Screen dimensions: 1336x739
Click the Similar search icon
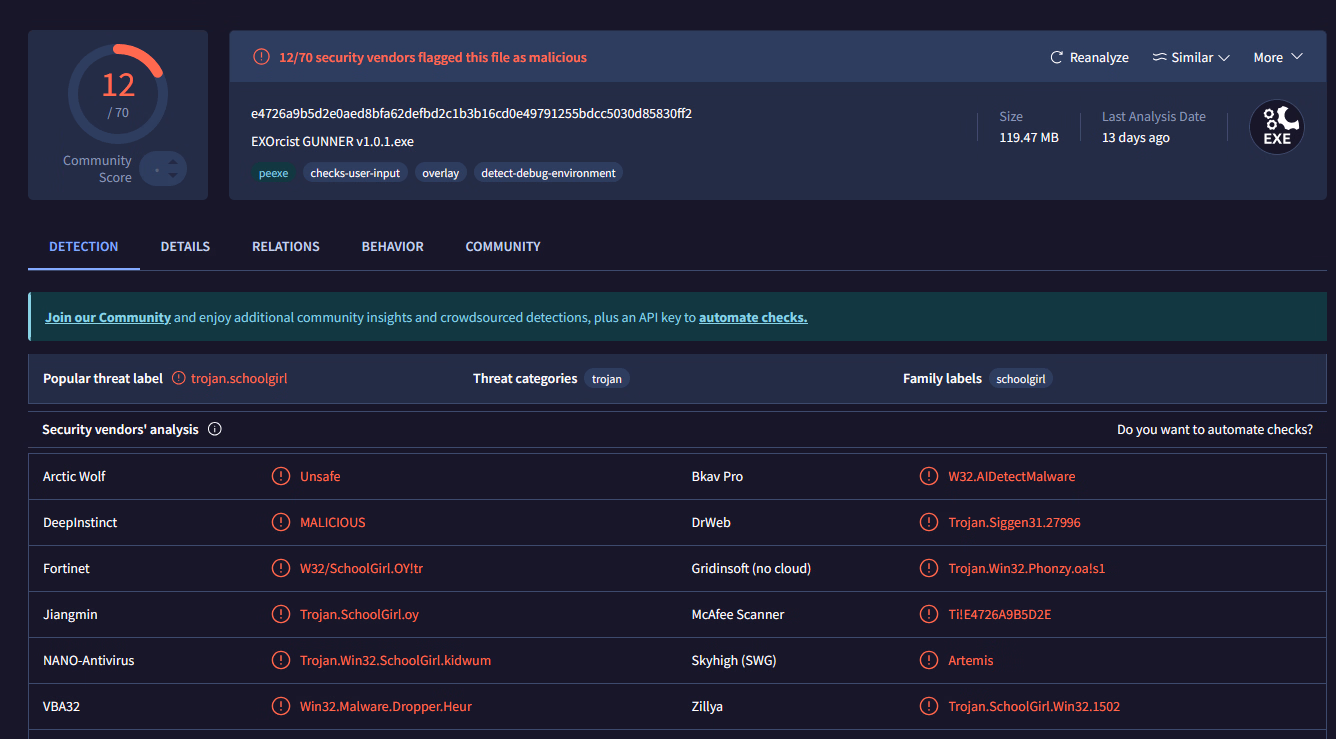point(1160,58)
